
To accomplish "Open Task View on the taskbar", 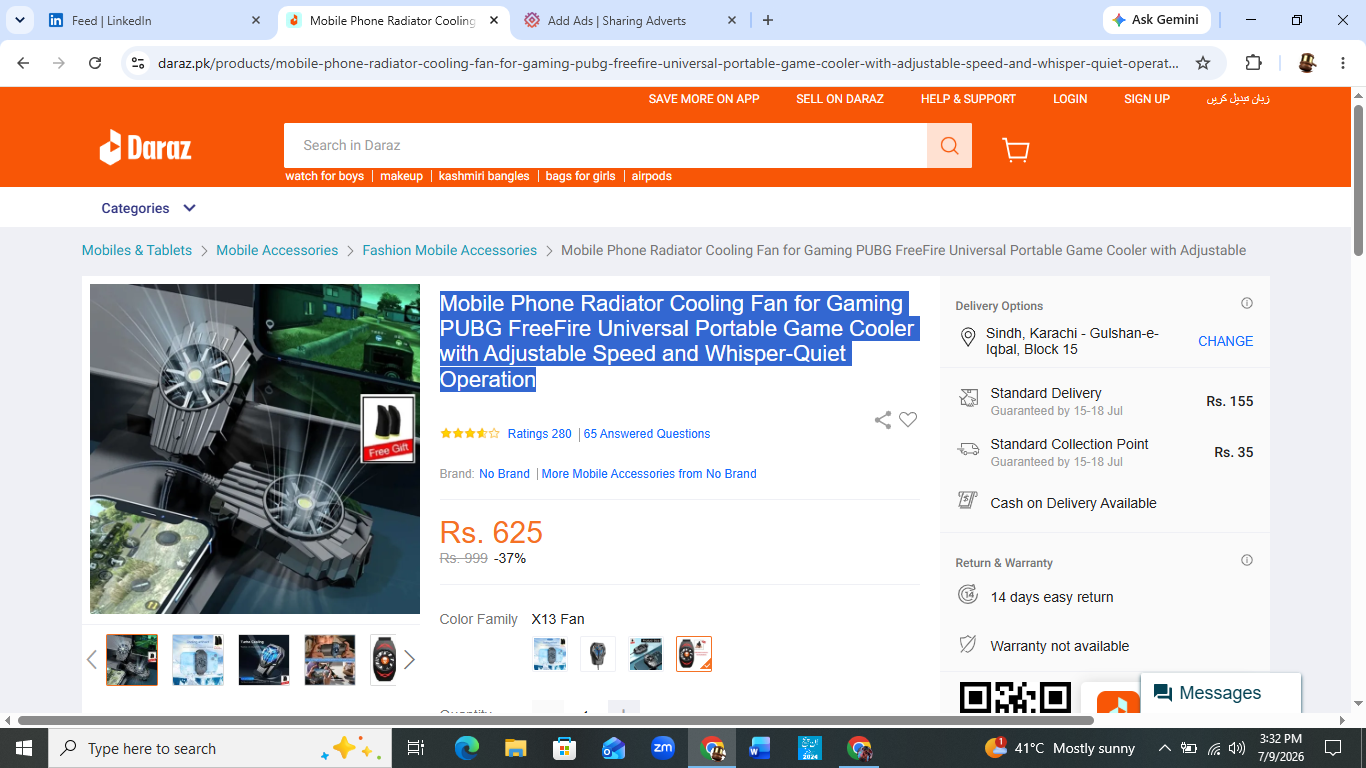I will click(x=416, y=748).
